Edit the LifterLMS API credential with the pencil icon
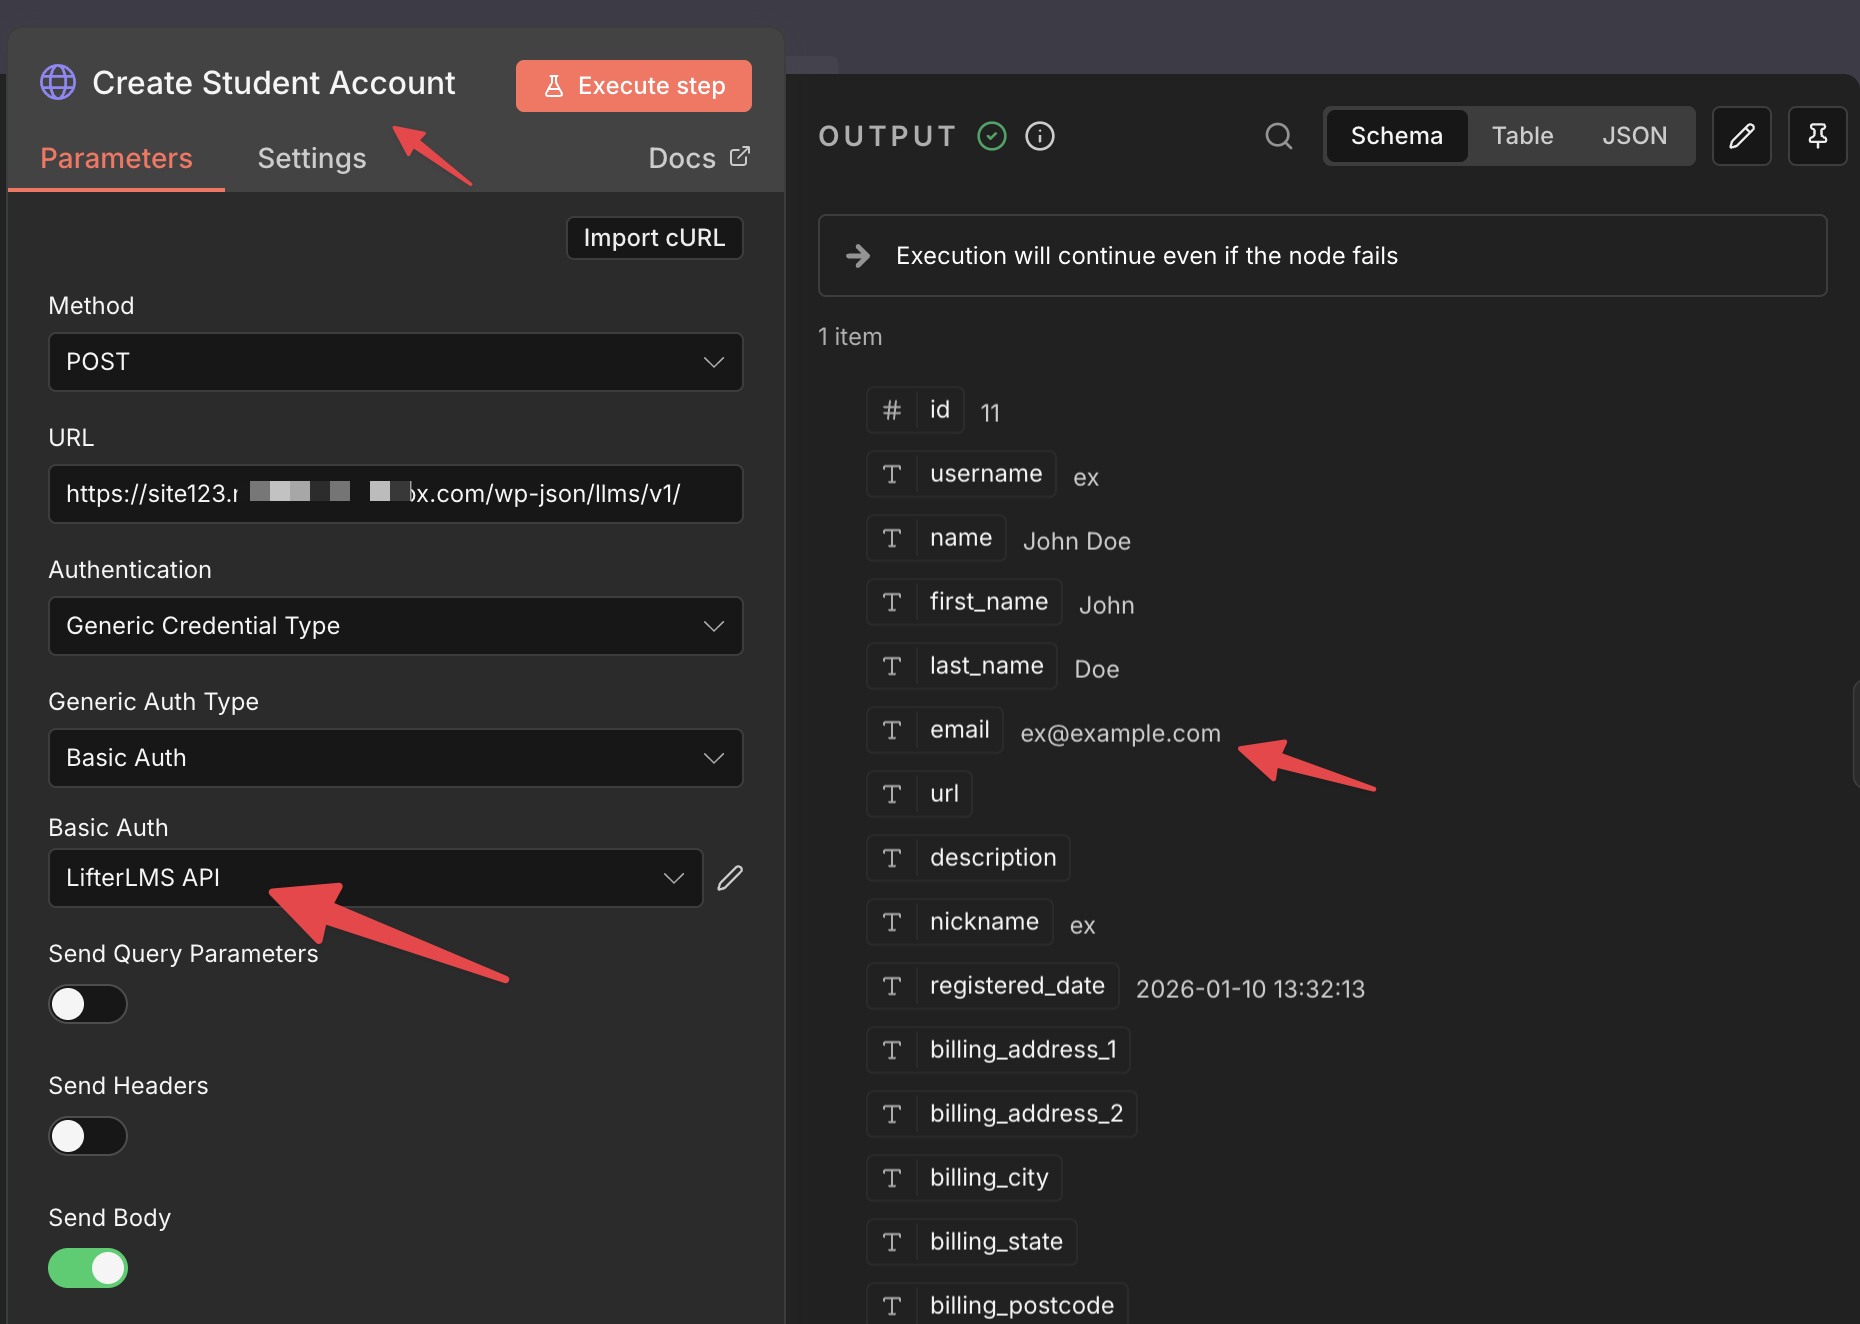Viewport: 1860px width, 1324px height. coord(730,878)
